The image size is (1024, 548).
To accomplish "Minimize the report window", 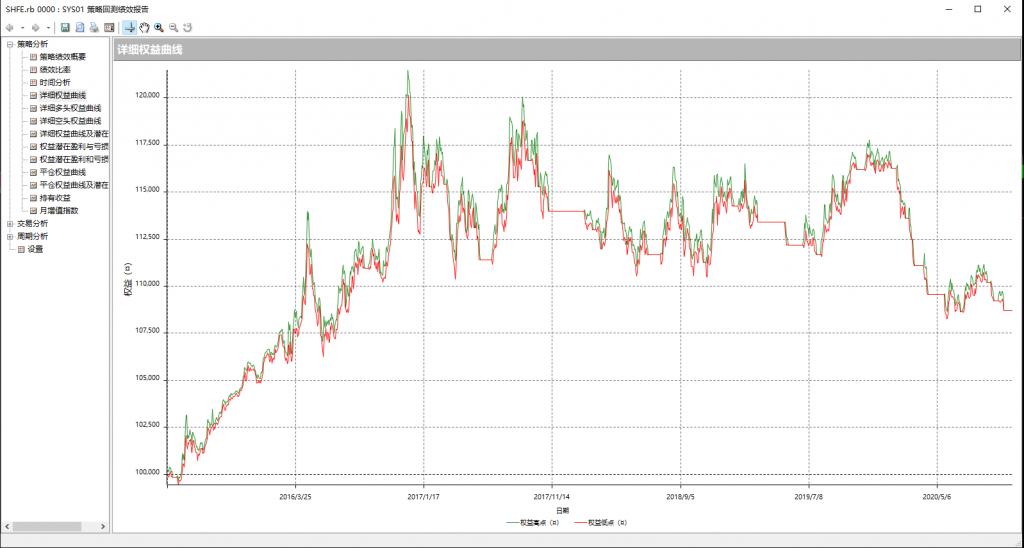I will coord(948,9).
